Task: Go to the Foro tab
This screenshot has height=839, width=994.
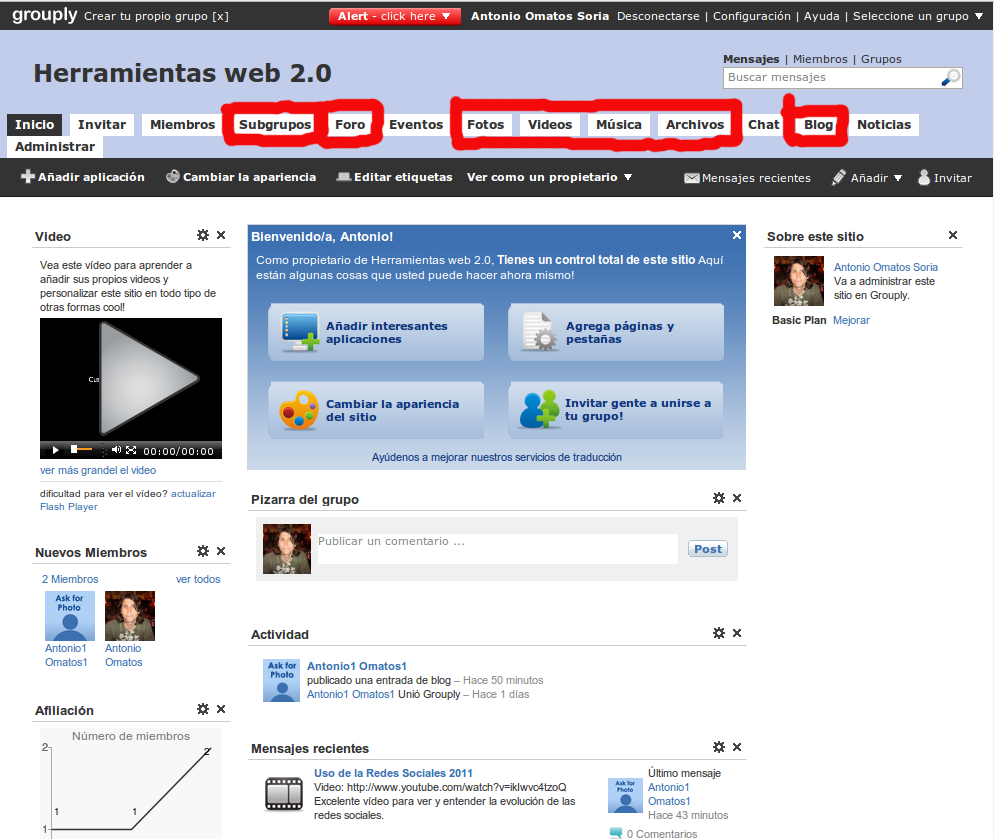Action: point(350,124)
